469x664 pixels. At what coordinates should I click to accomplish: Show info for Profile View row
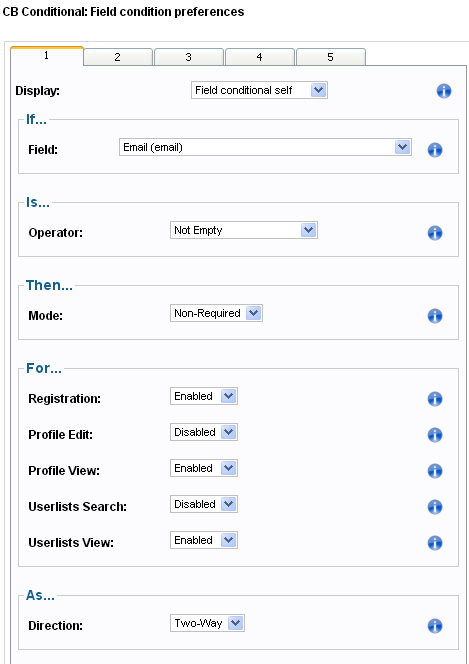tap(435, 471)
